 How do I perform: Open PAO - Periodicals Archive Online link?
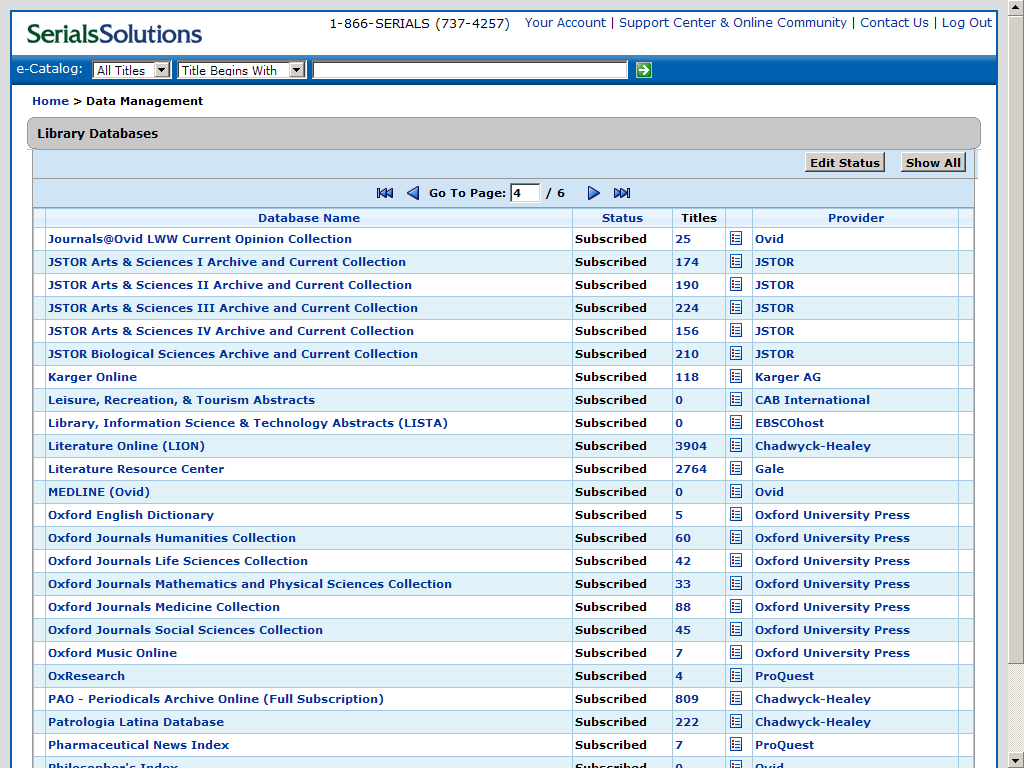click(216, 699)
